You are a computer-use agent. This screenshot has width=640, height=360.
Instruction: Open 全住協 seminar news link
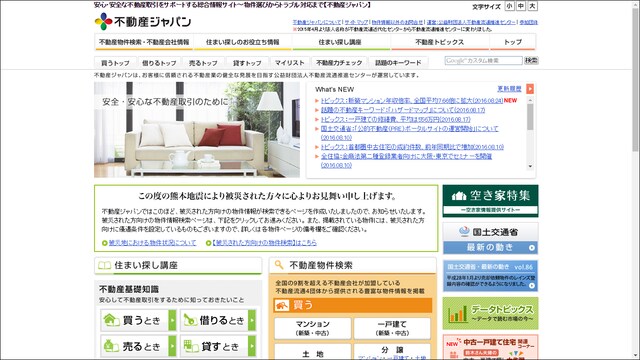406,160
